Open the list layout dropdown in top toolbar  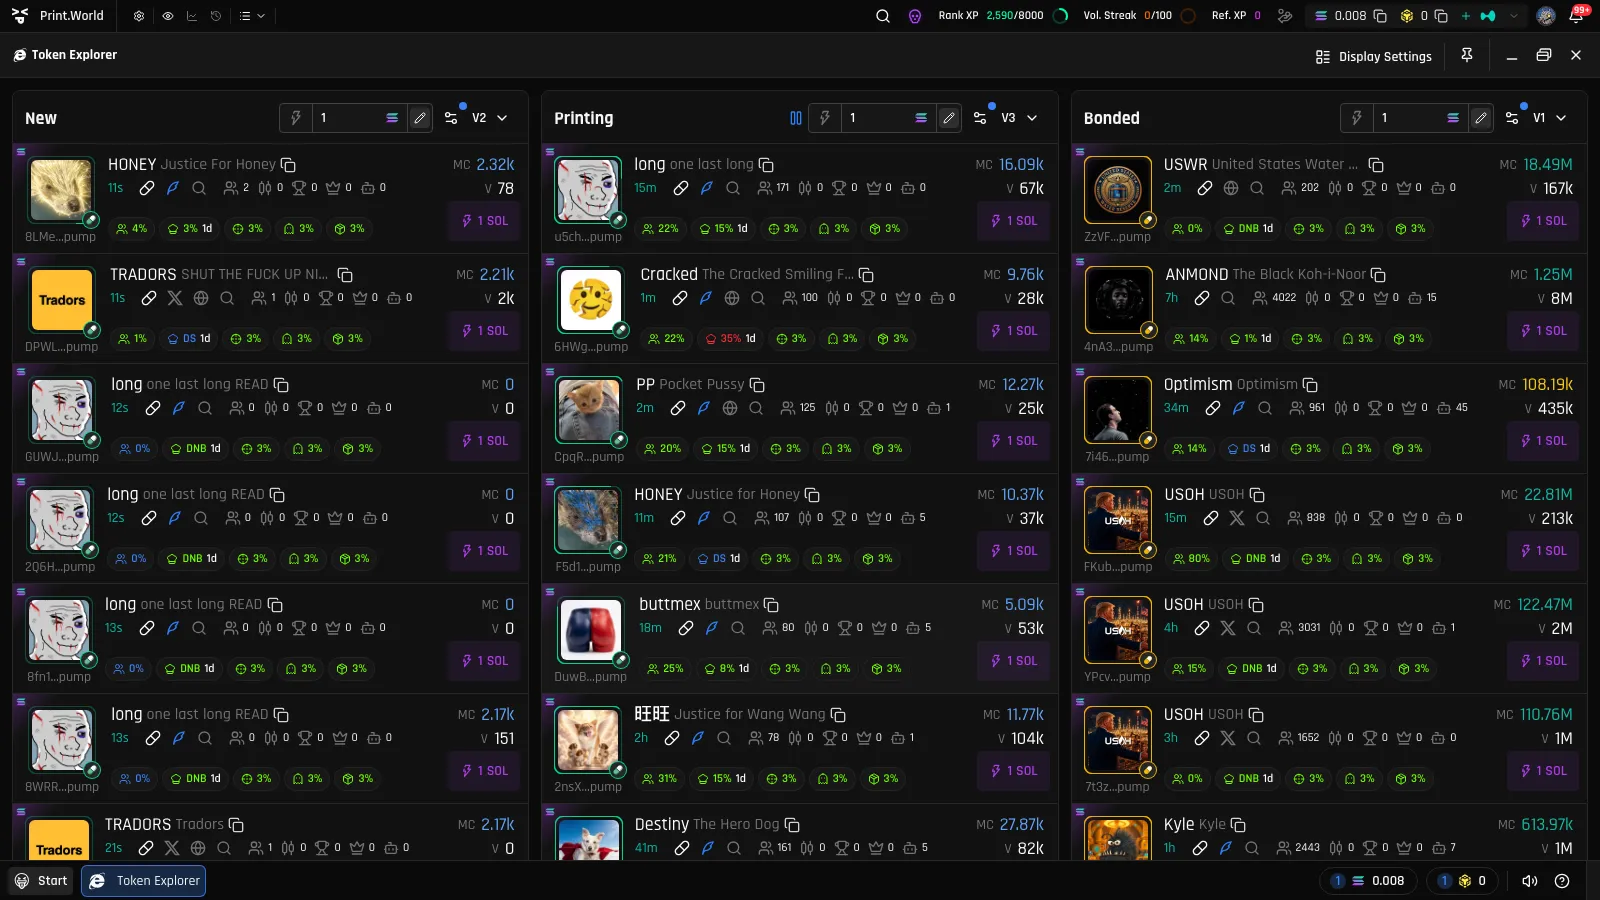tap(252, 16)
